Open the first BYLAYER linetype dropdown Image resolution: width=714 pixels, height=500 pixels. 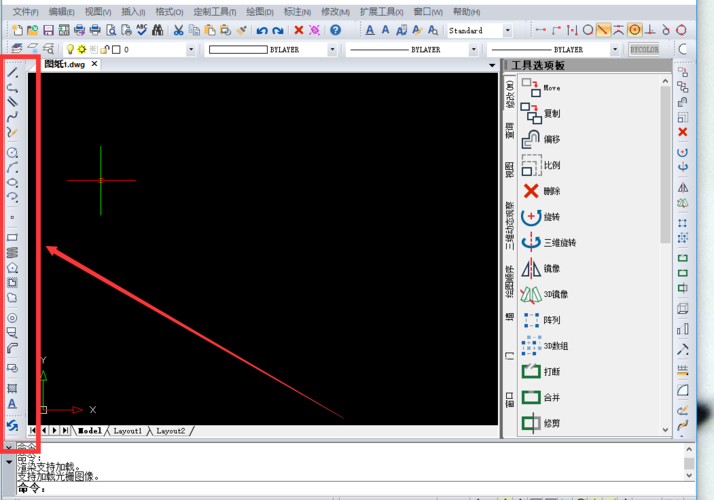click(x=474, y=49)
